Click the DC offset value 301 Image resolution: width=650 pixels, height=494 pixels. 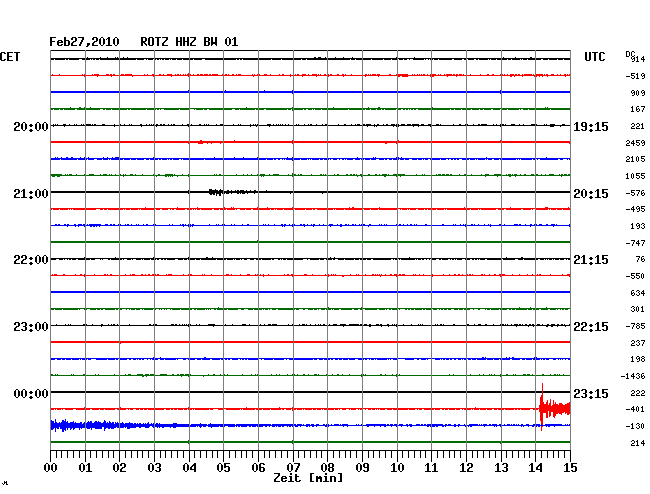[638, 309]
